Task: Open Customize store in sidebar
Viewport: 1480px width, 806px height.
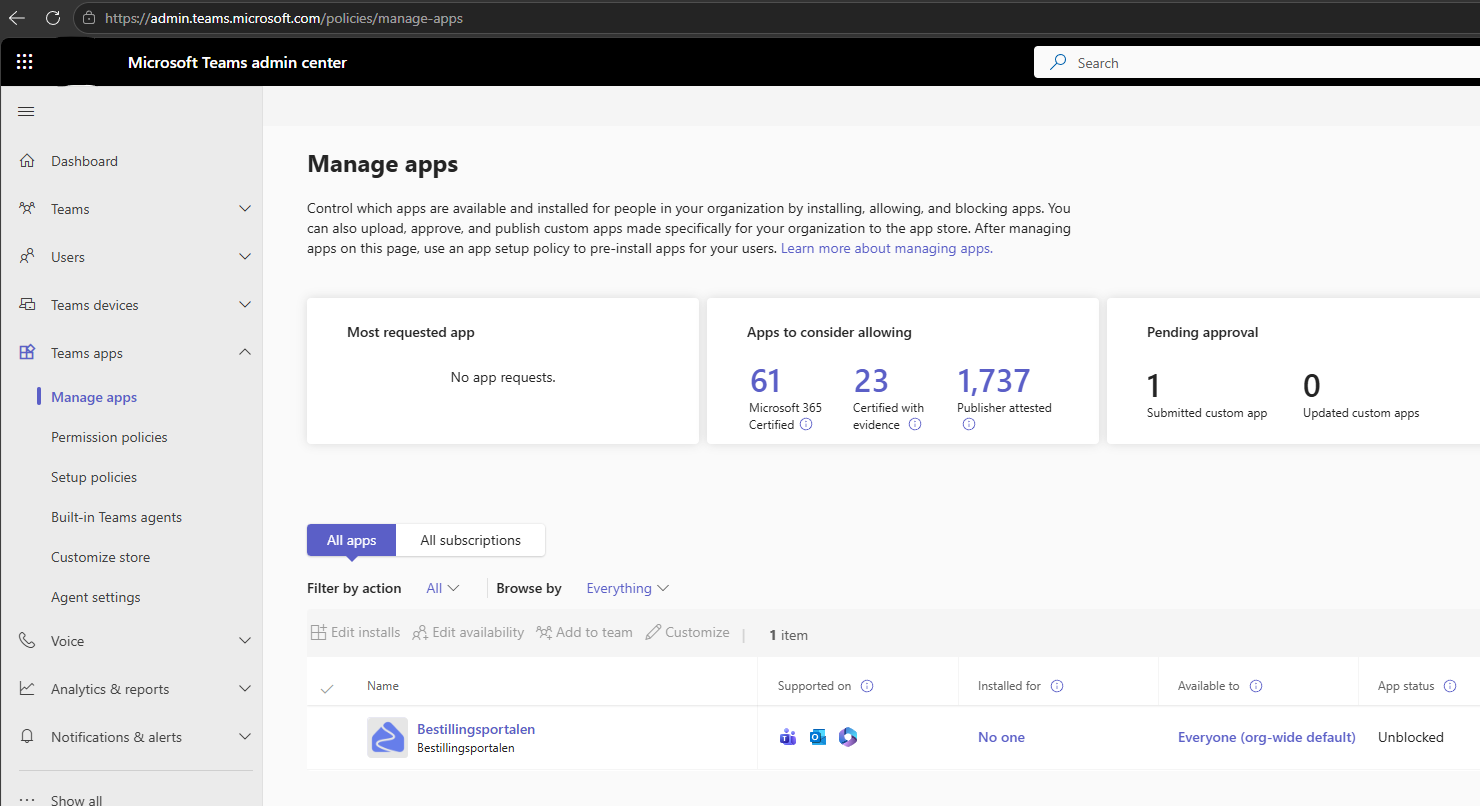Action: tap(100, 557)
